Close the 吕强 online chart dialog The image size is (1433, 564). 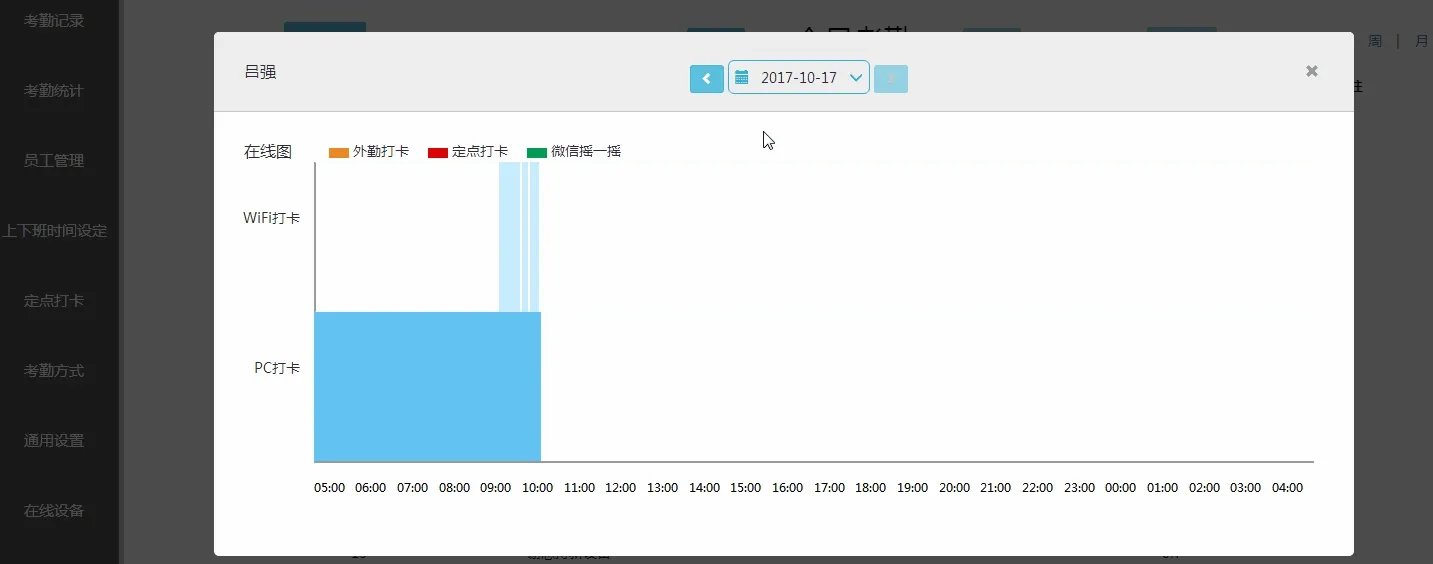(x=1311, y=71)
